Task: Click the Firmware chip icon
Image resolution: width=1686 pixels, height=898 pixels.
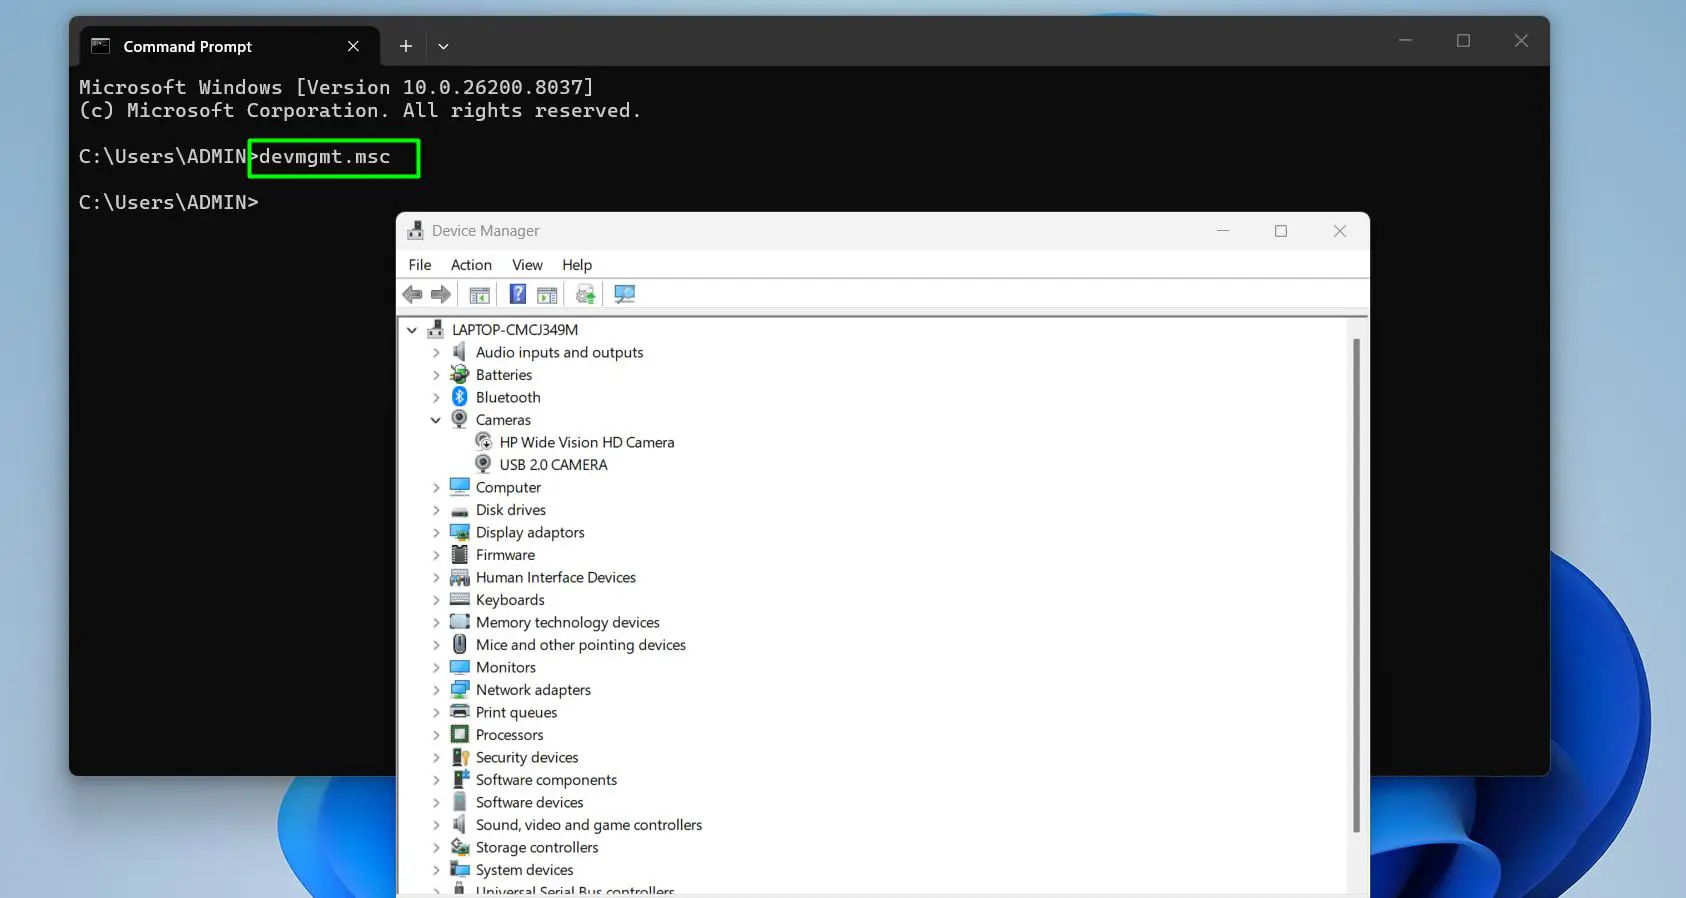Action: [x=459, y=554]
